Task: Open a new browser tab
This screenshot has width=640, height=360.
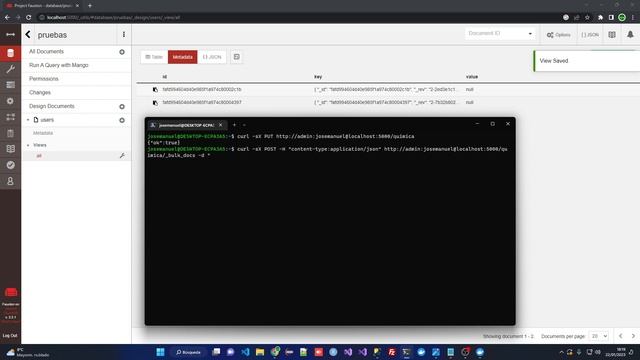Action: [x=90, y=6]
